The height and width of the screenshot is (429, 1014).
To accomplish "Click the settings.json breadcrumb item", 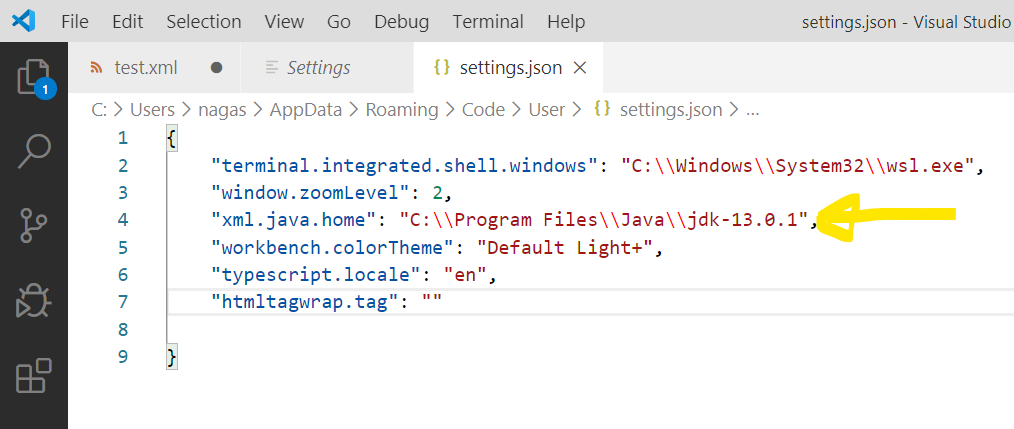I will pyautogui.click(x=669, y=110).
